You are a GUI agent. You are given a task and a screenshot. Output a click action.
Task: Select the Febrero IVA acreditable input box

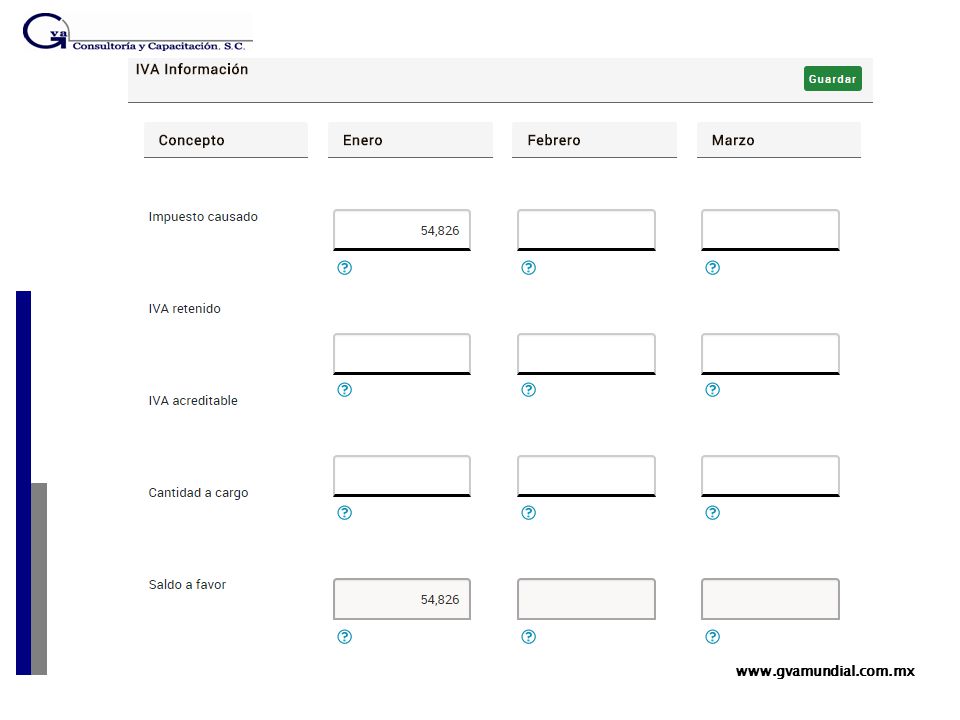coord(586,476)
